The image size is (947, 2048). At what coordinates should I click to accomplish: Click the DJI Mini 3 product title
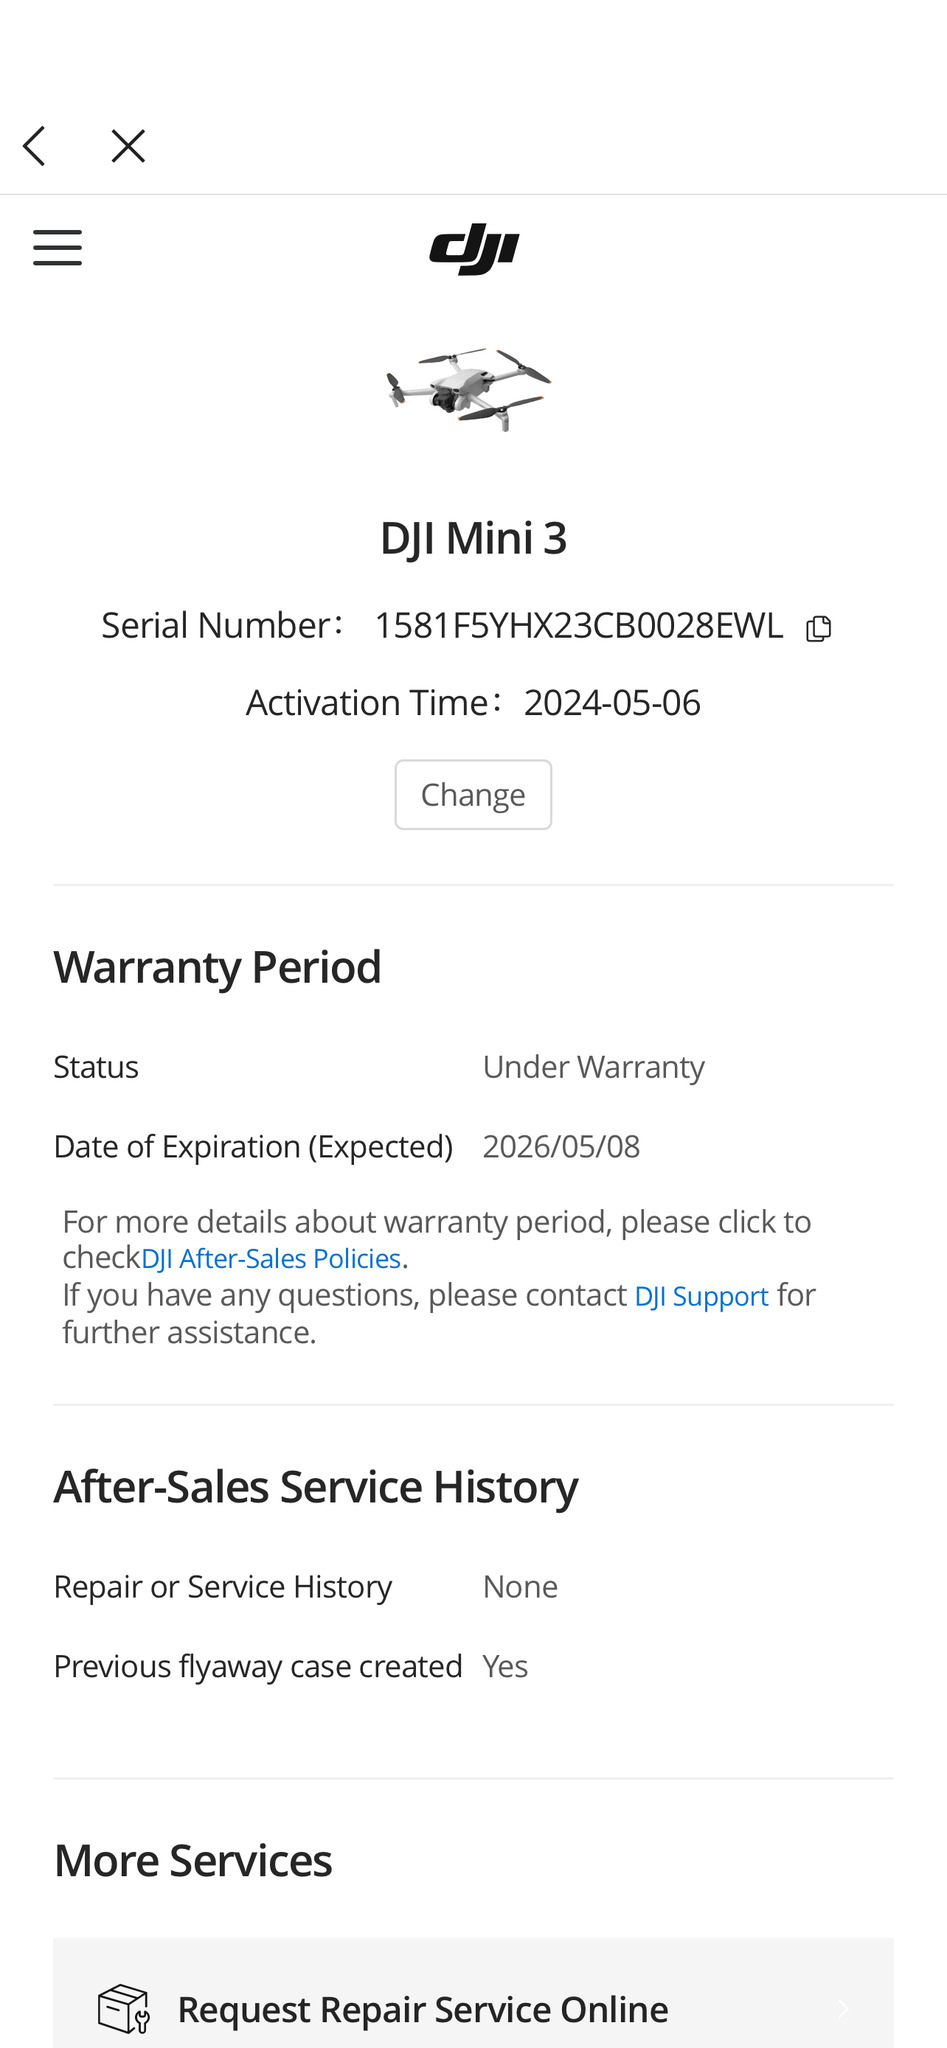click(x=473, y=538)
